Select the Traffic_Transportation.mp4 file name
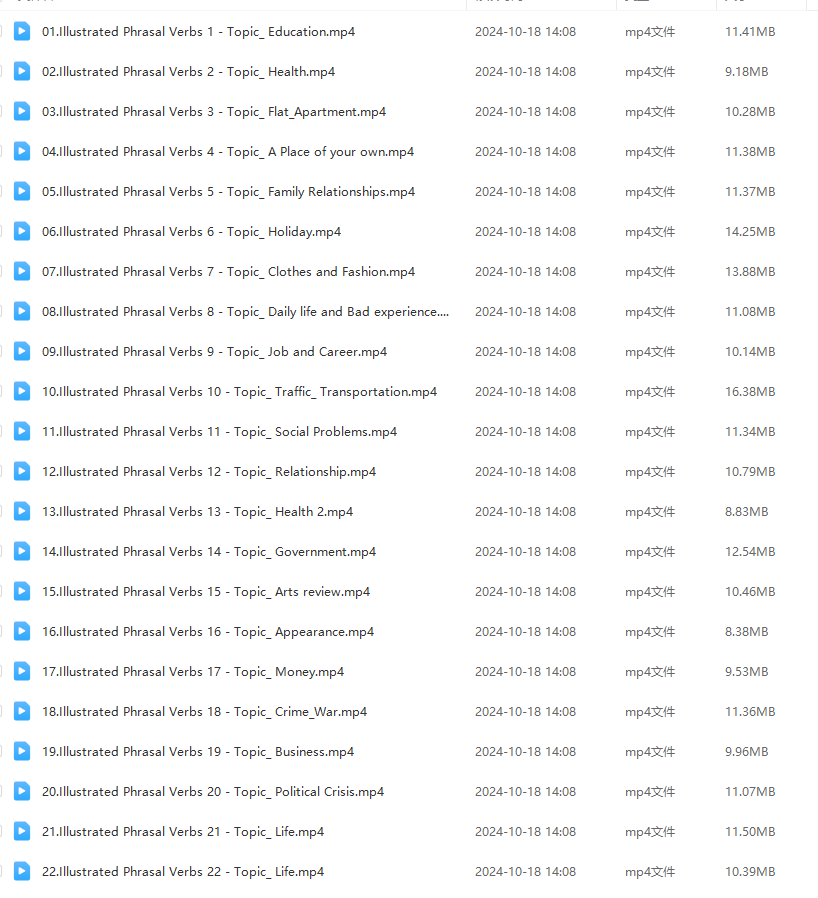818x898 pixels. tap(239, 392)
